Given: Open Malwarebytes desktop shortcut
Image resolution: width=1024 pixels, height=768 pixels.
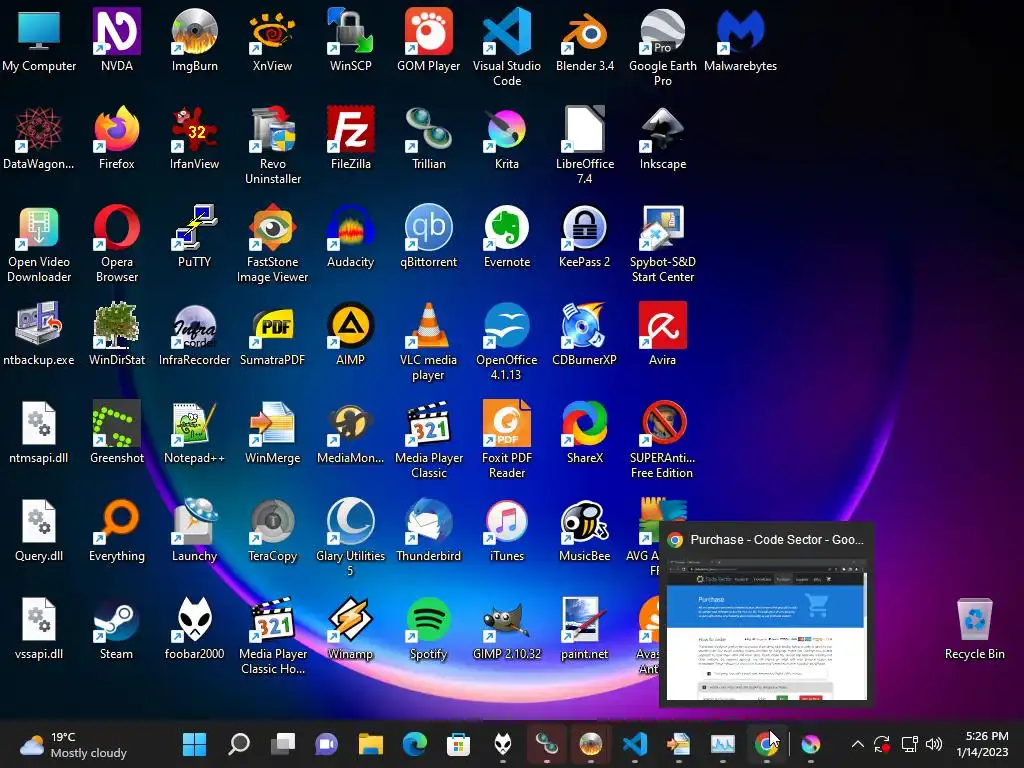Looking at the screenshot, I should pyautogui.click(x=741, y=40).
